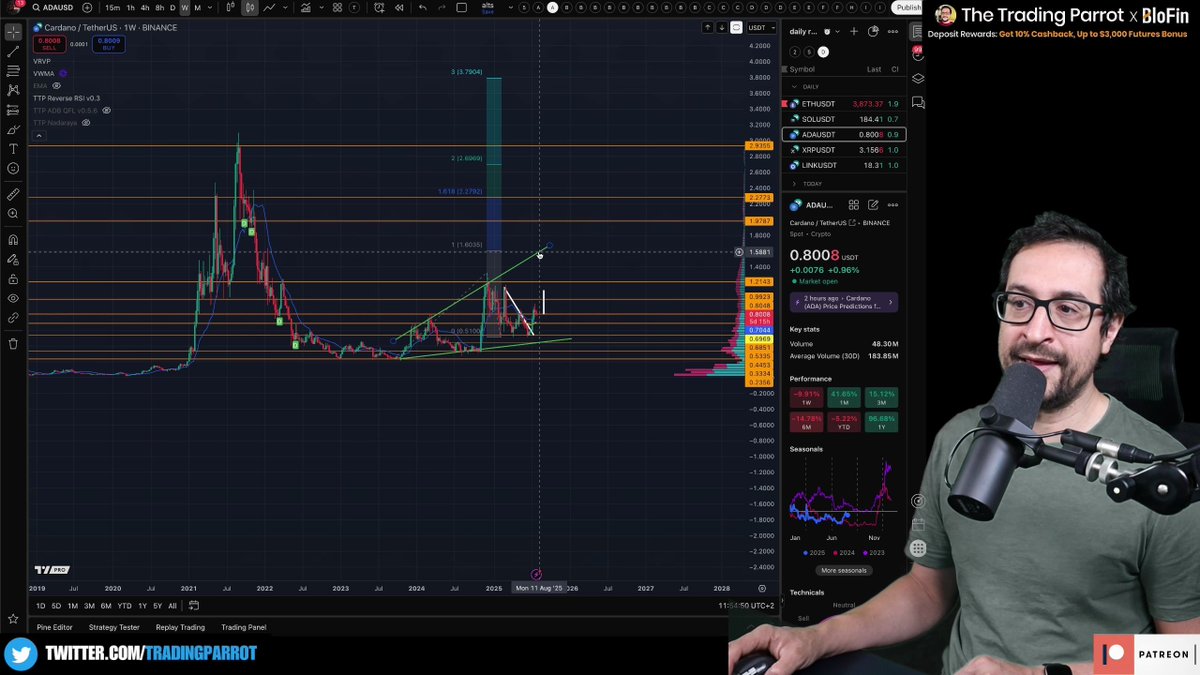The height and width of the screenshot is (675, 1200).
Task: Open the timeframe dropdown arrow
Action: tap(210, 8)
